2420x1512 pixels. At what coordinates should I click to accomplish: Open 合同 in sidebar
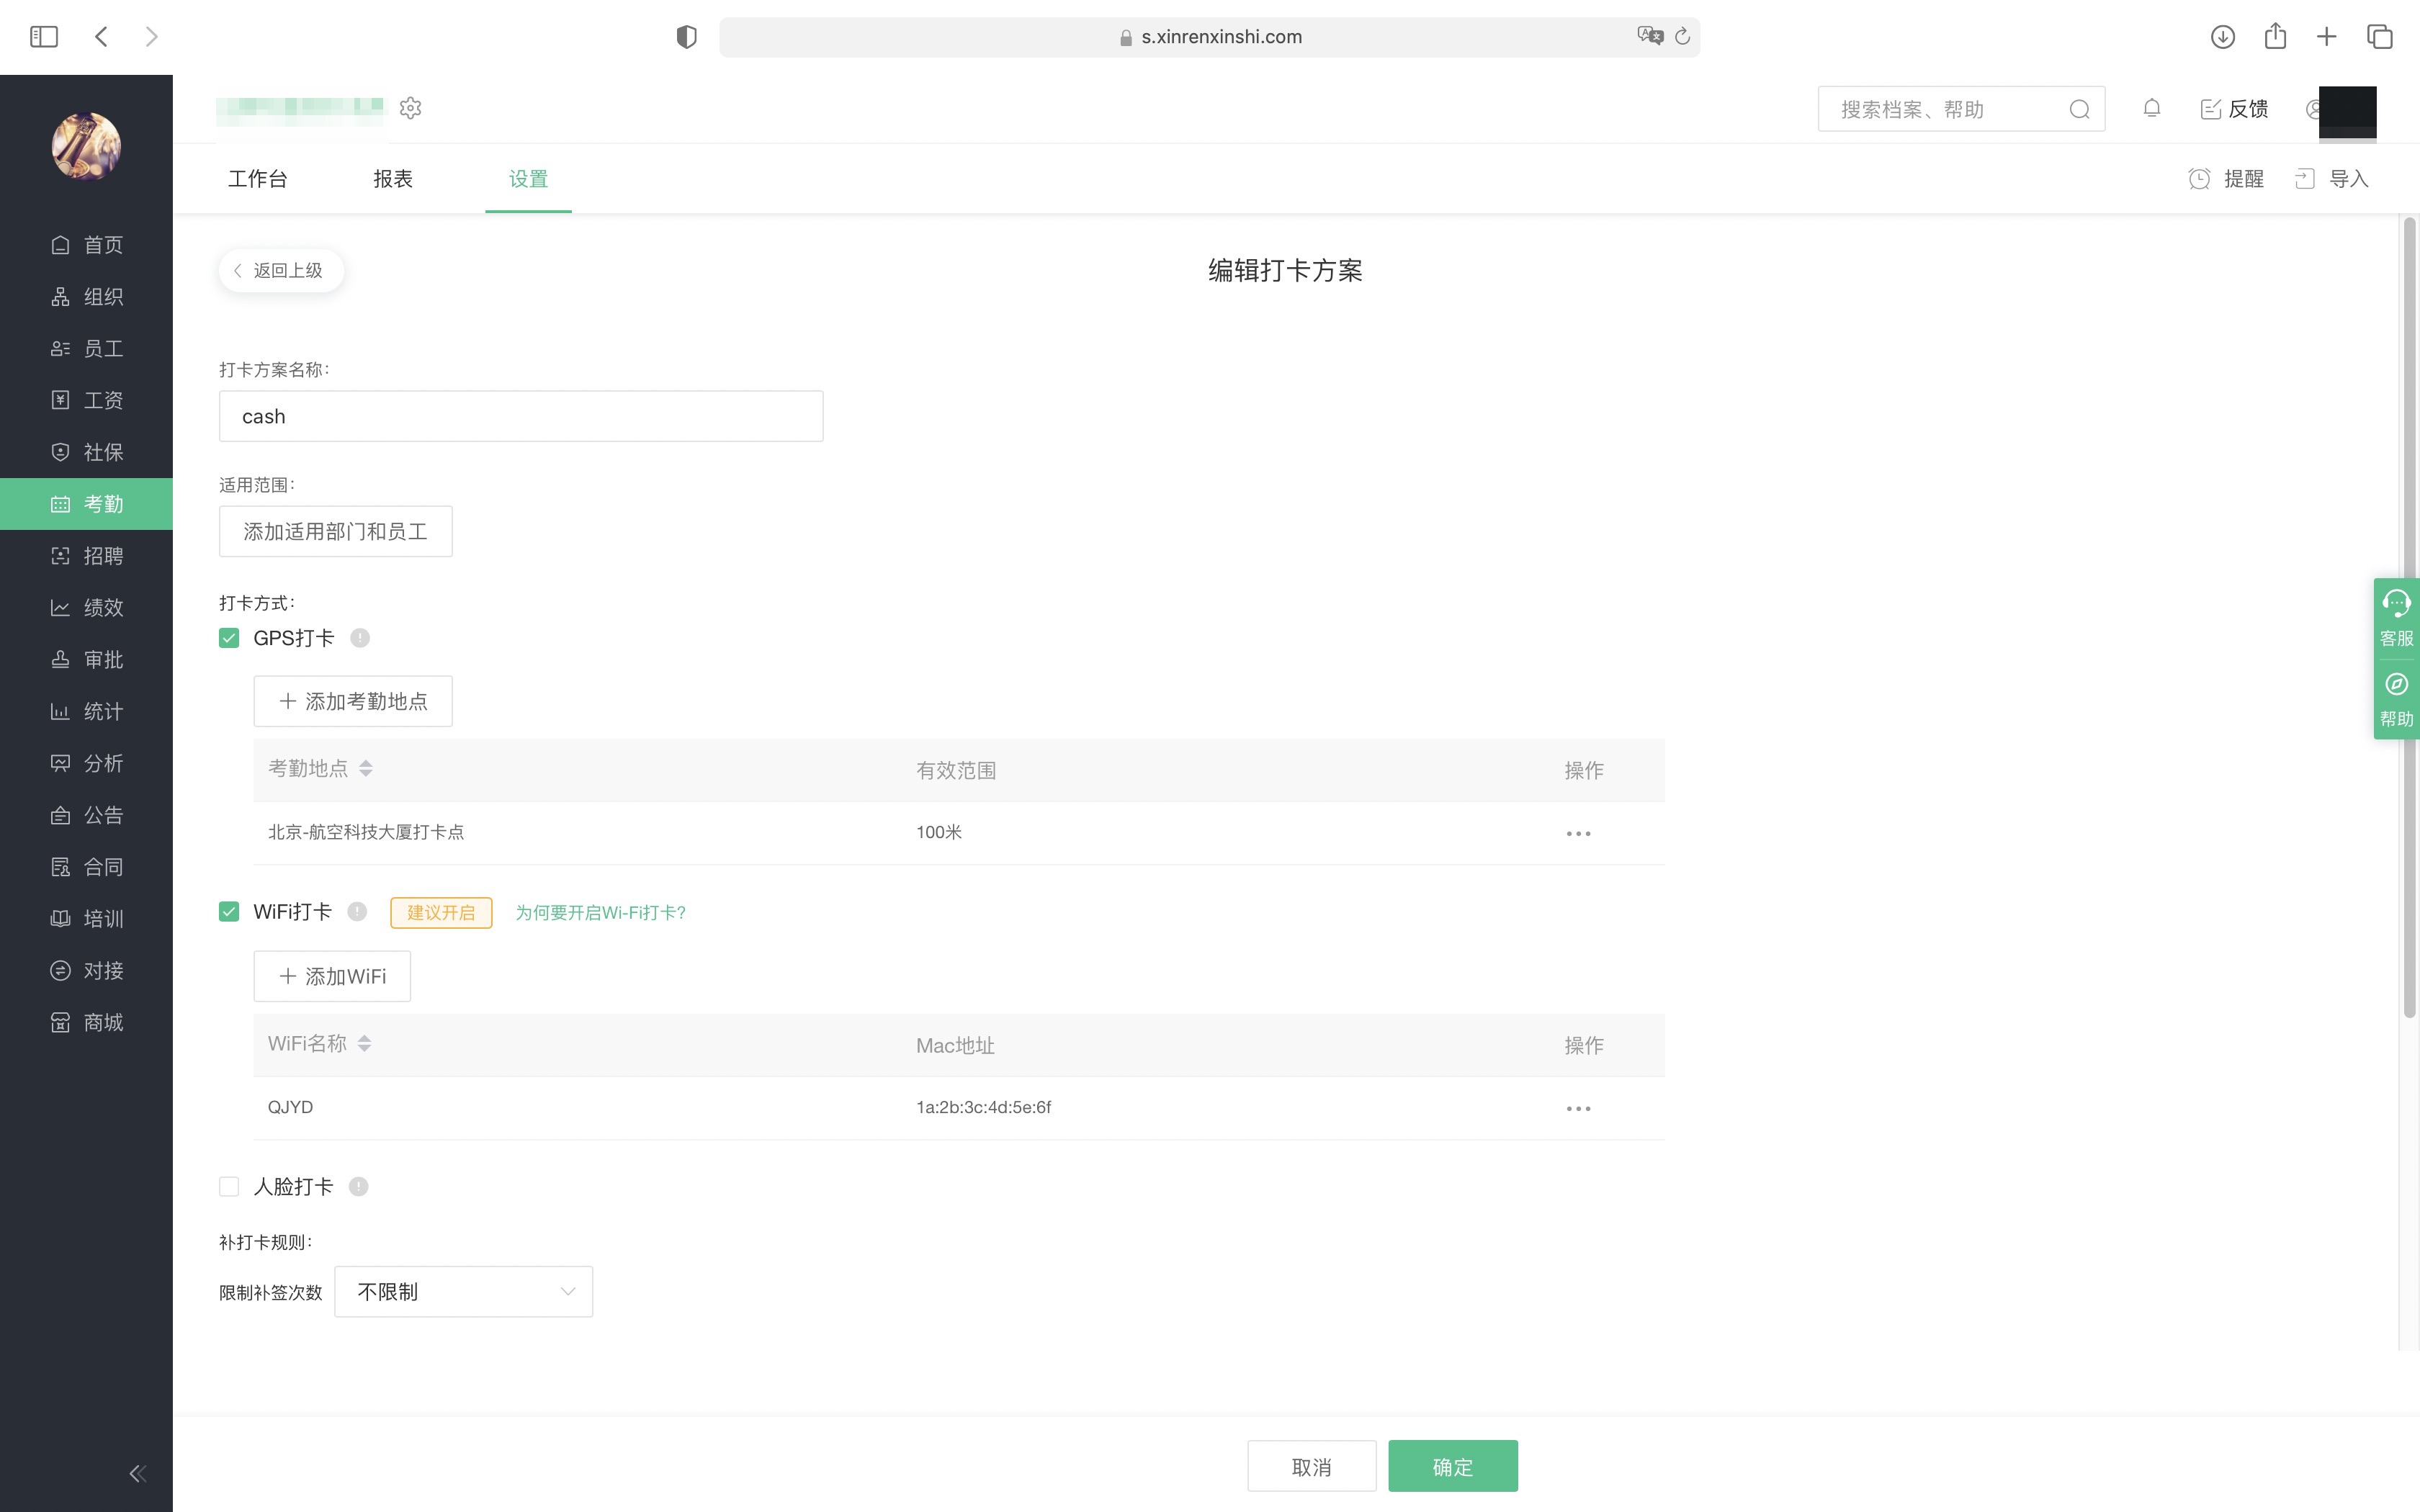[x=86, y=867]
